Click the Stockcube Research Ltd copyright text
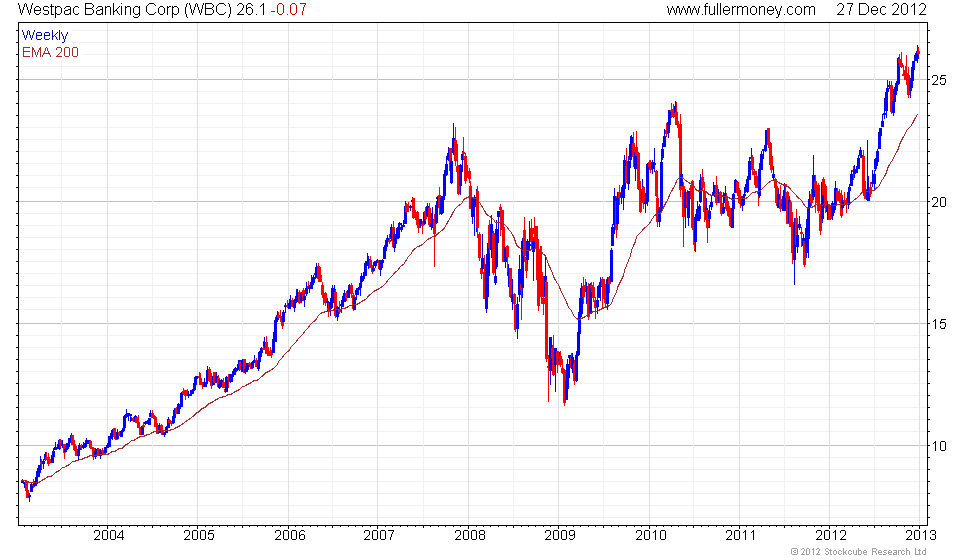This screenshot has width=980, height=560. [858, 551]
